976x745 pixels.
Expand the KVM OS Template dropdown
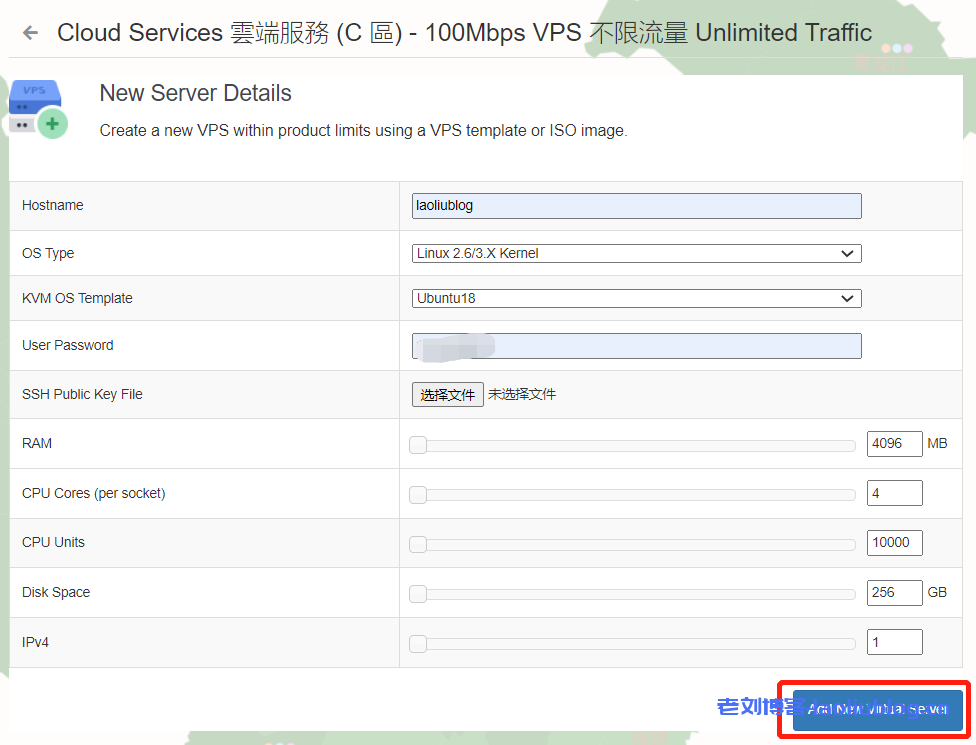tap(636, 298)
